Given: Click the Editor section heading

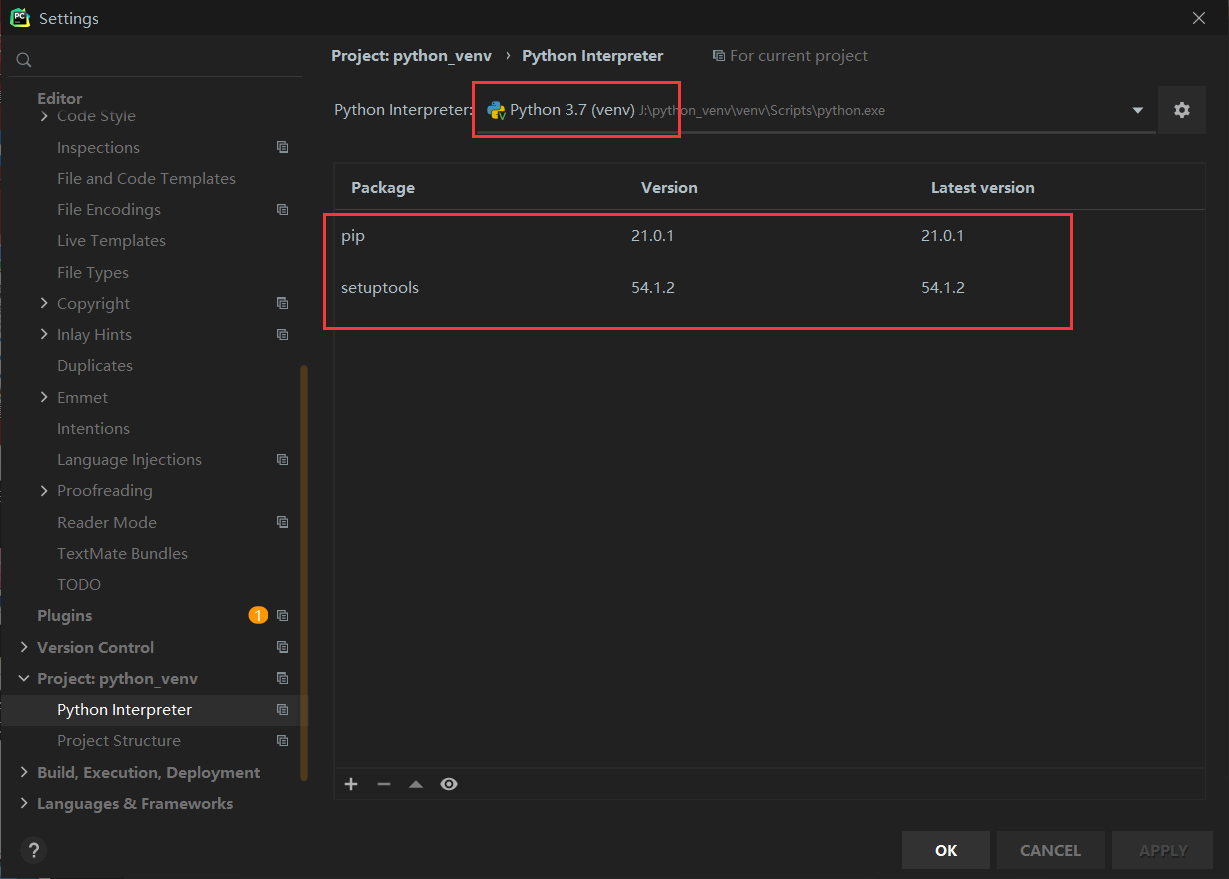Looking at the screenshot, I should [60, 98].
